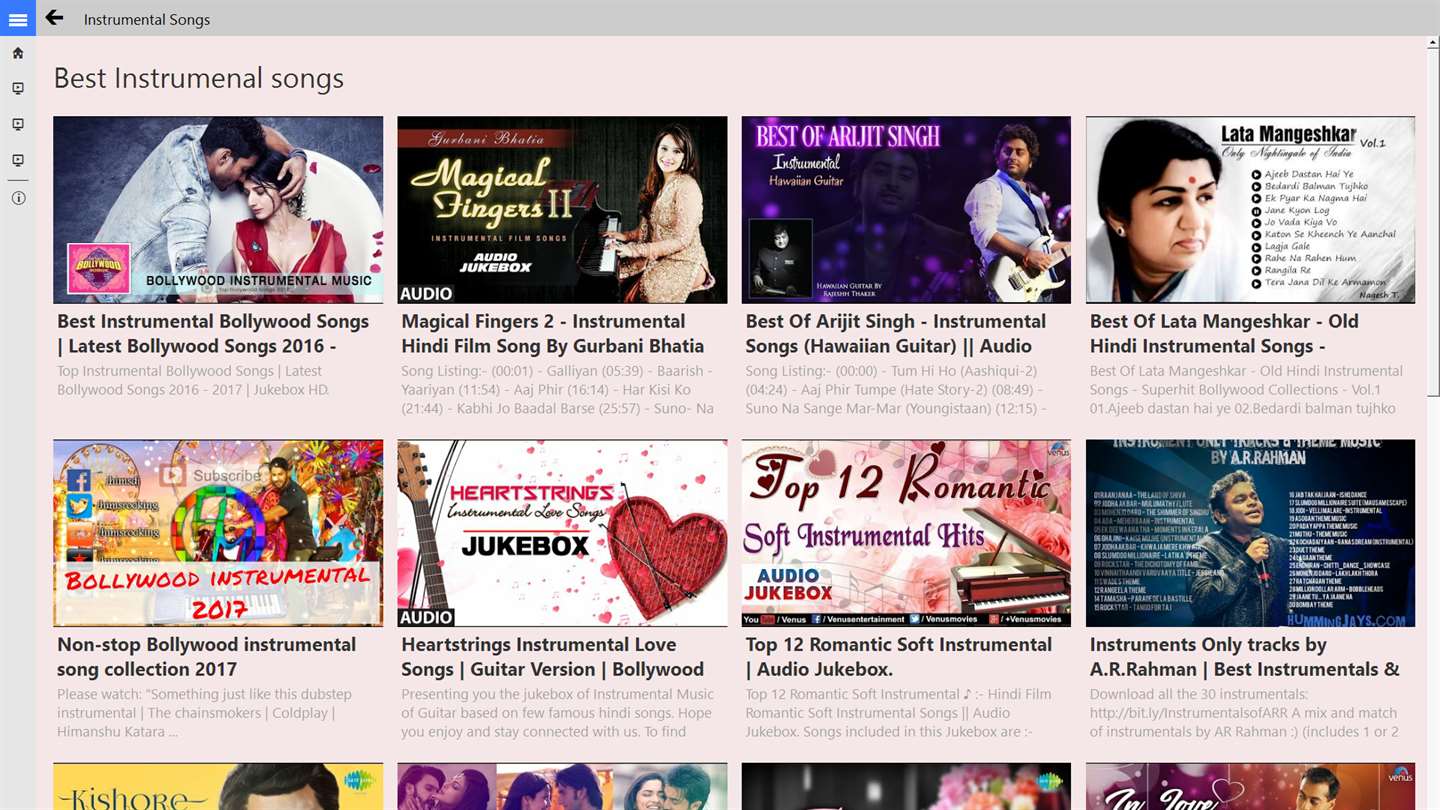Select the third screen icon in sidebar
1440x810 pixels.
coord(18,161)
